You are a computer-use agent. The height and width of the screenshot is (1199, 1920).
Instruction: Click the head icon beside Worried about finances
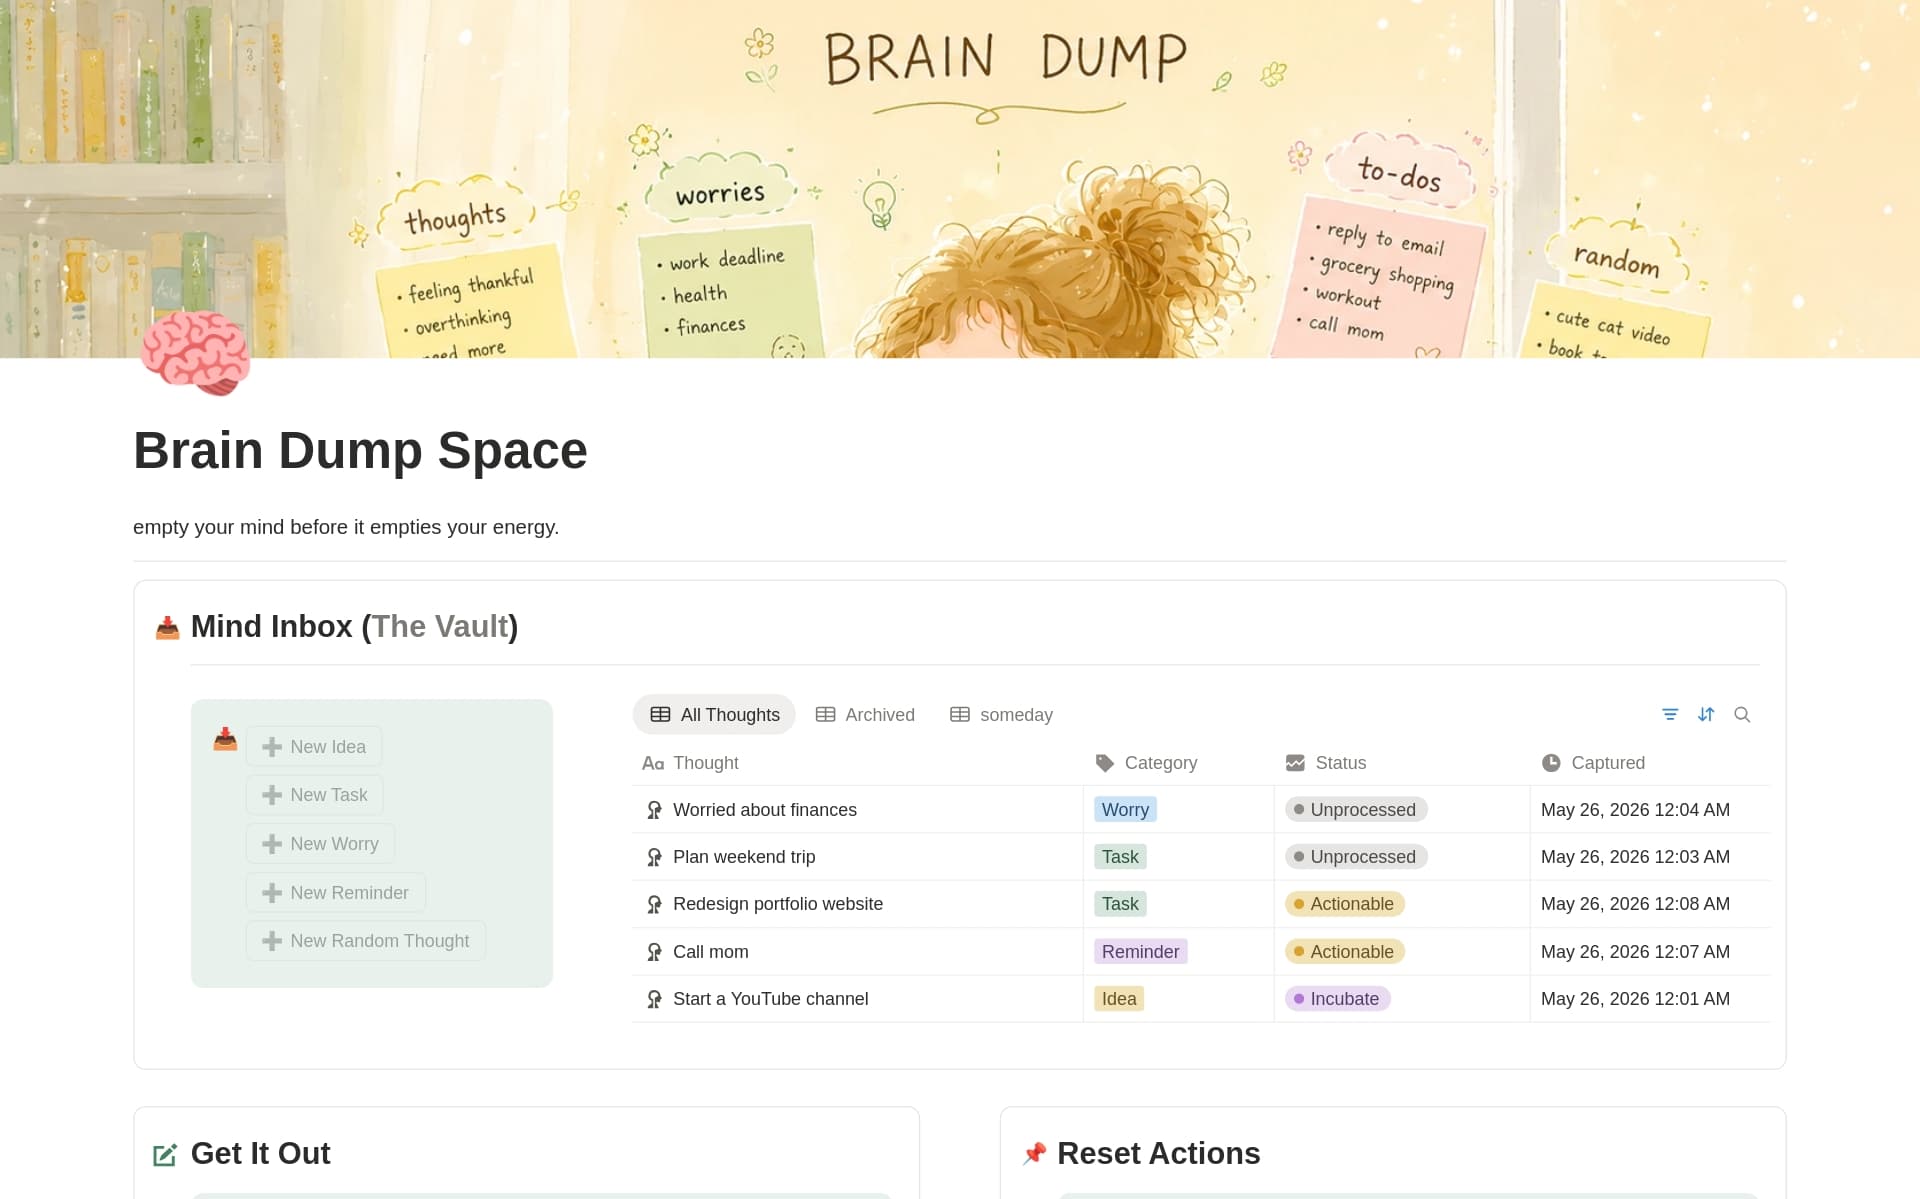[x=654, y=810]
